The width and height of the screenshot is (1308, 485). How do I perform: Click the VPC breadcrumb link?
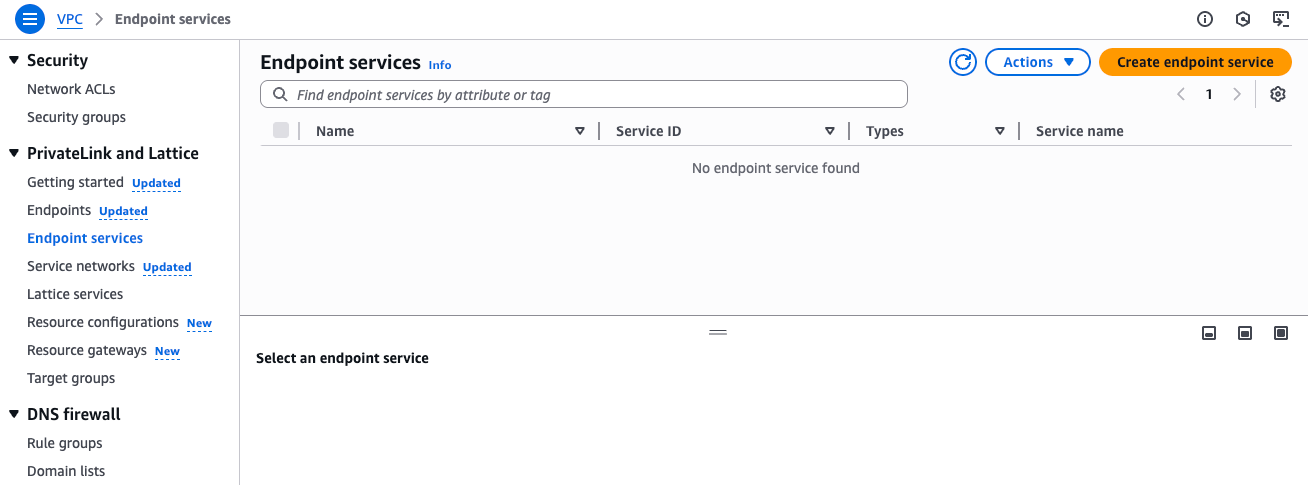[70, 19]
